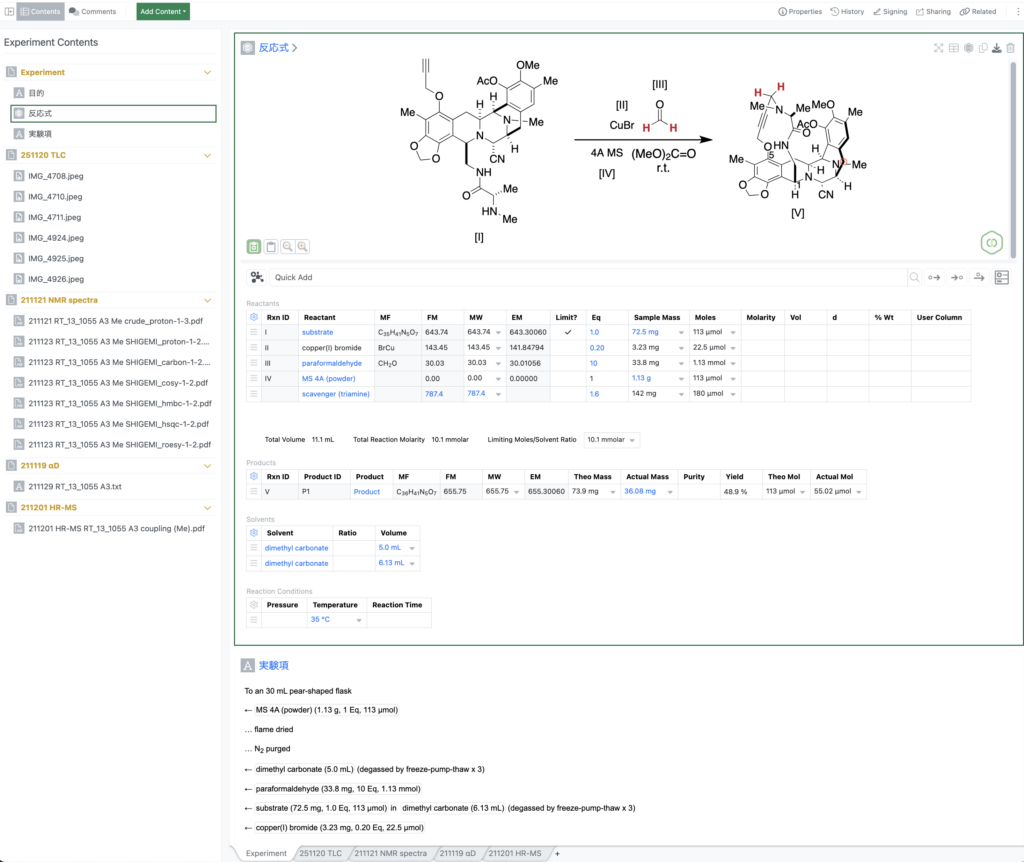Image resolution: width=1024 pixels, height=862 pixels.
Task: Toggle the Comments panel view
Action: tap(93, 11)
